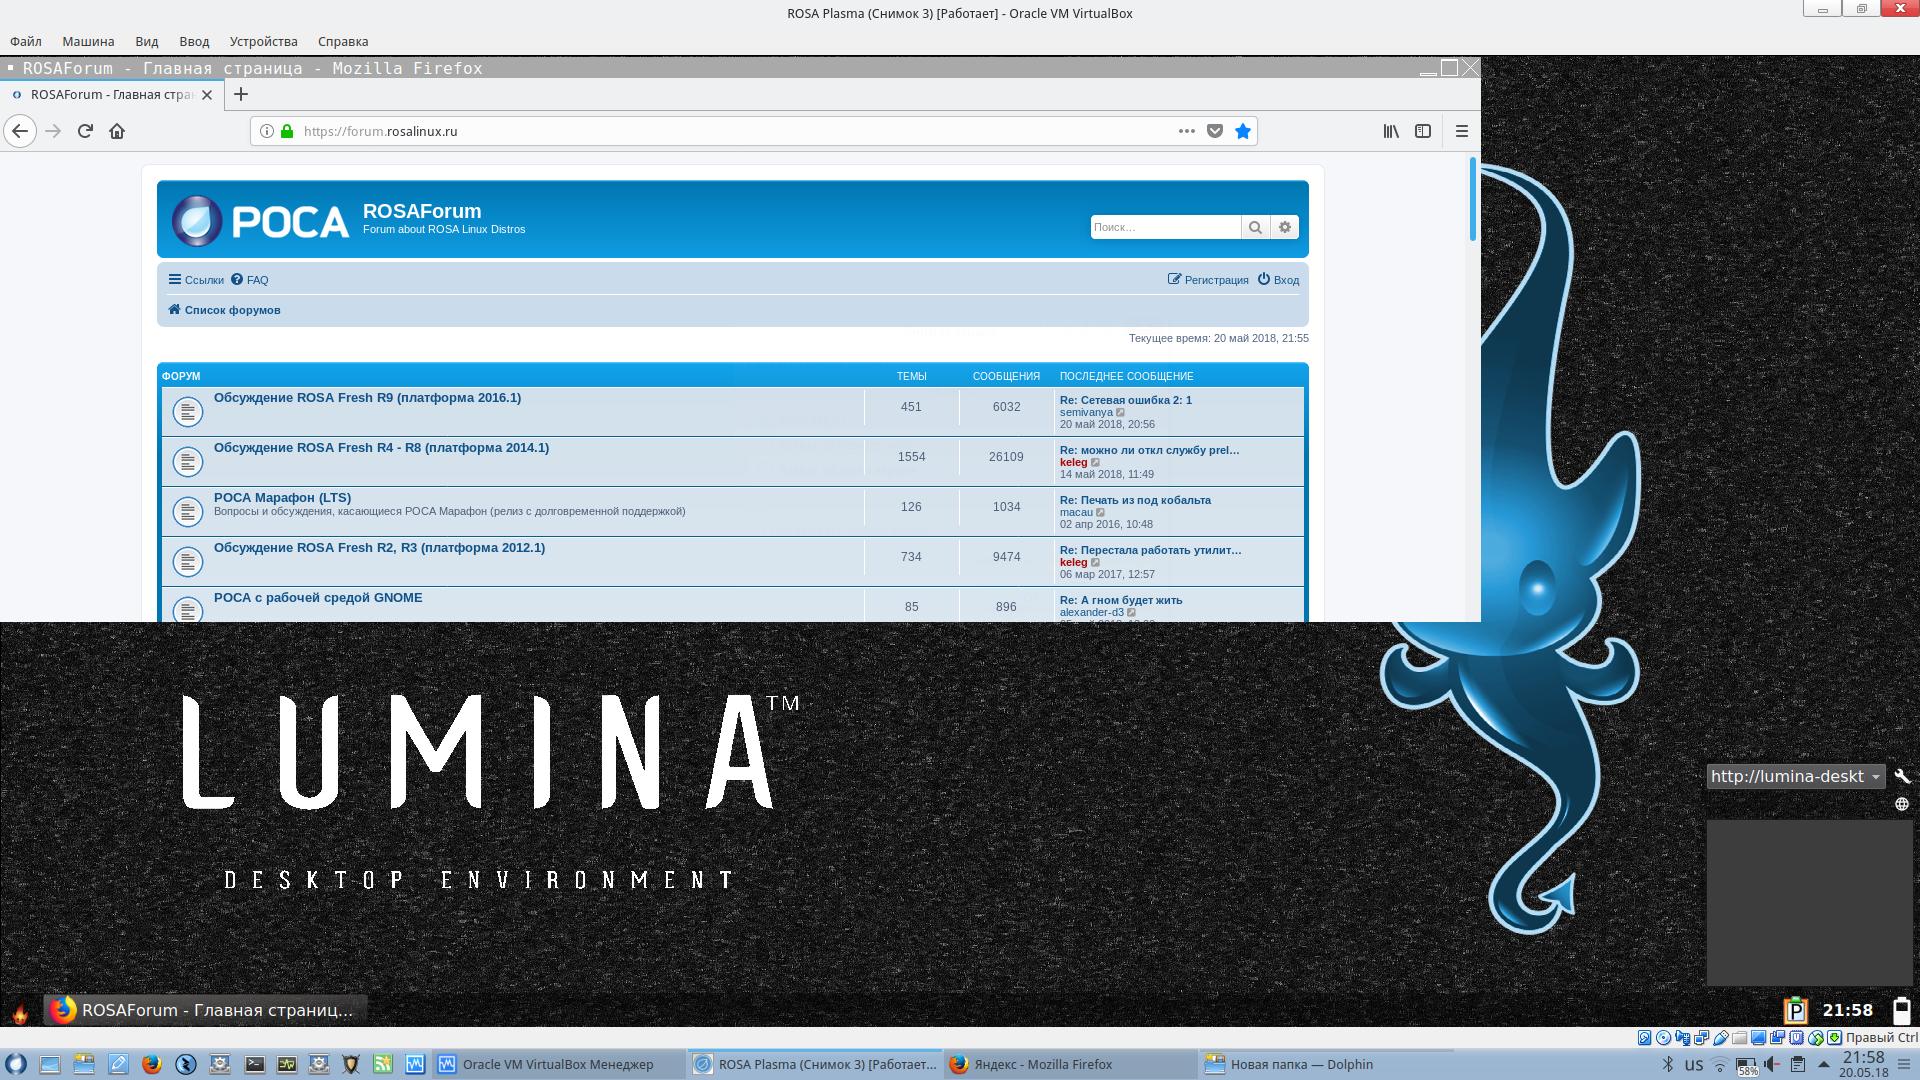
Task: Switch to Dolphin Новая папка taskbar window
Action: (1300, 1064)
